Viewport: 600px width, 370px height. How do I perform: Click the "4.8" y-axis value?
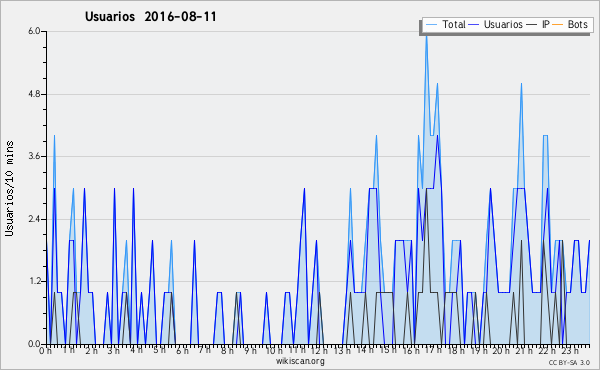(34, 94)
